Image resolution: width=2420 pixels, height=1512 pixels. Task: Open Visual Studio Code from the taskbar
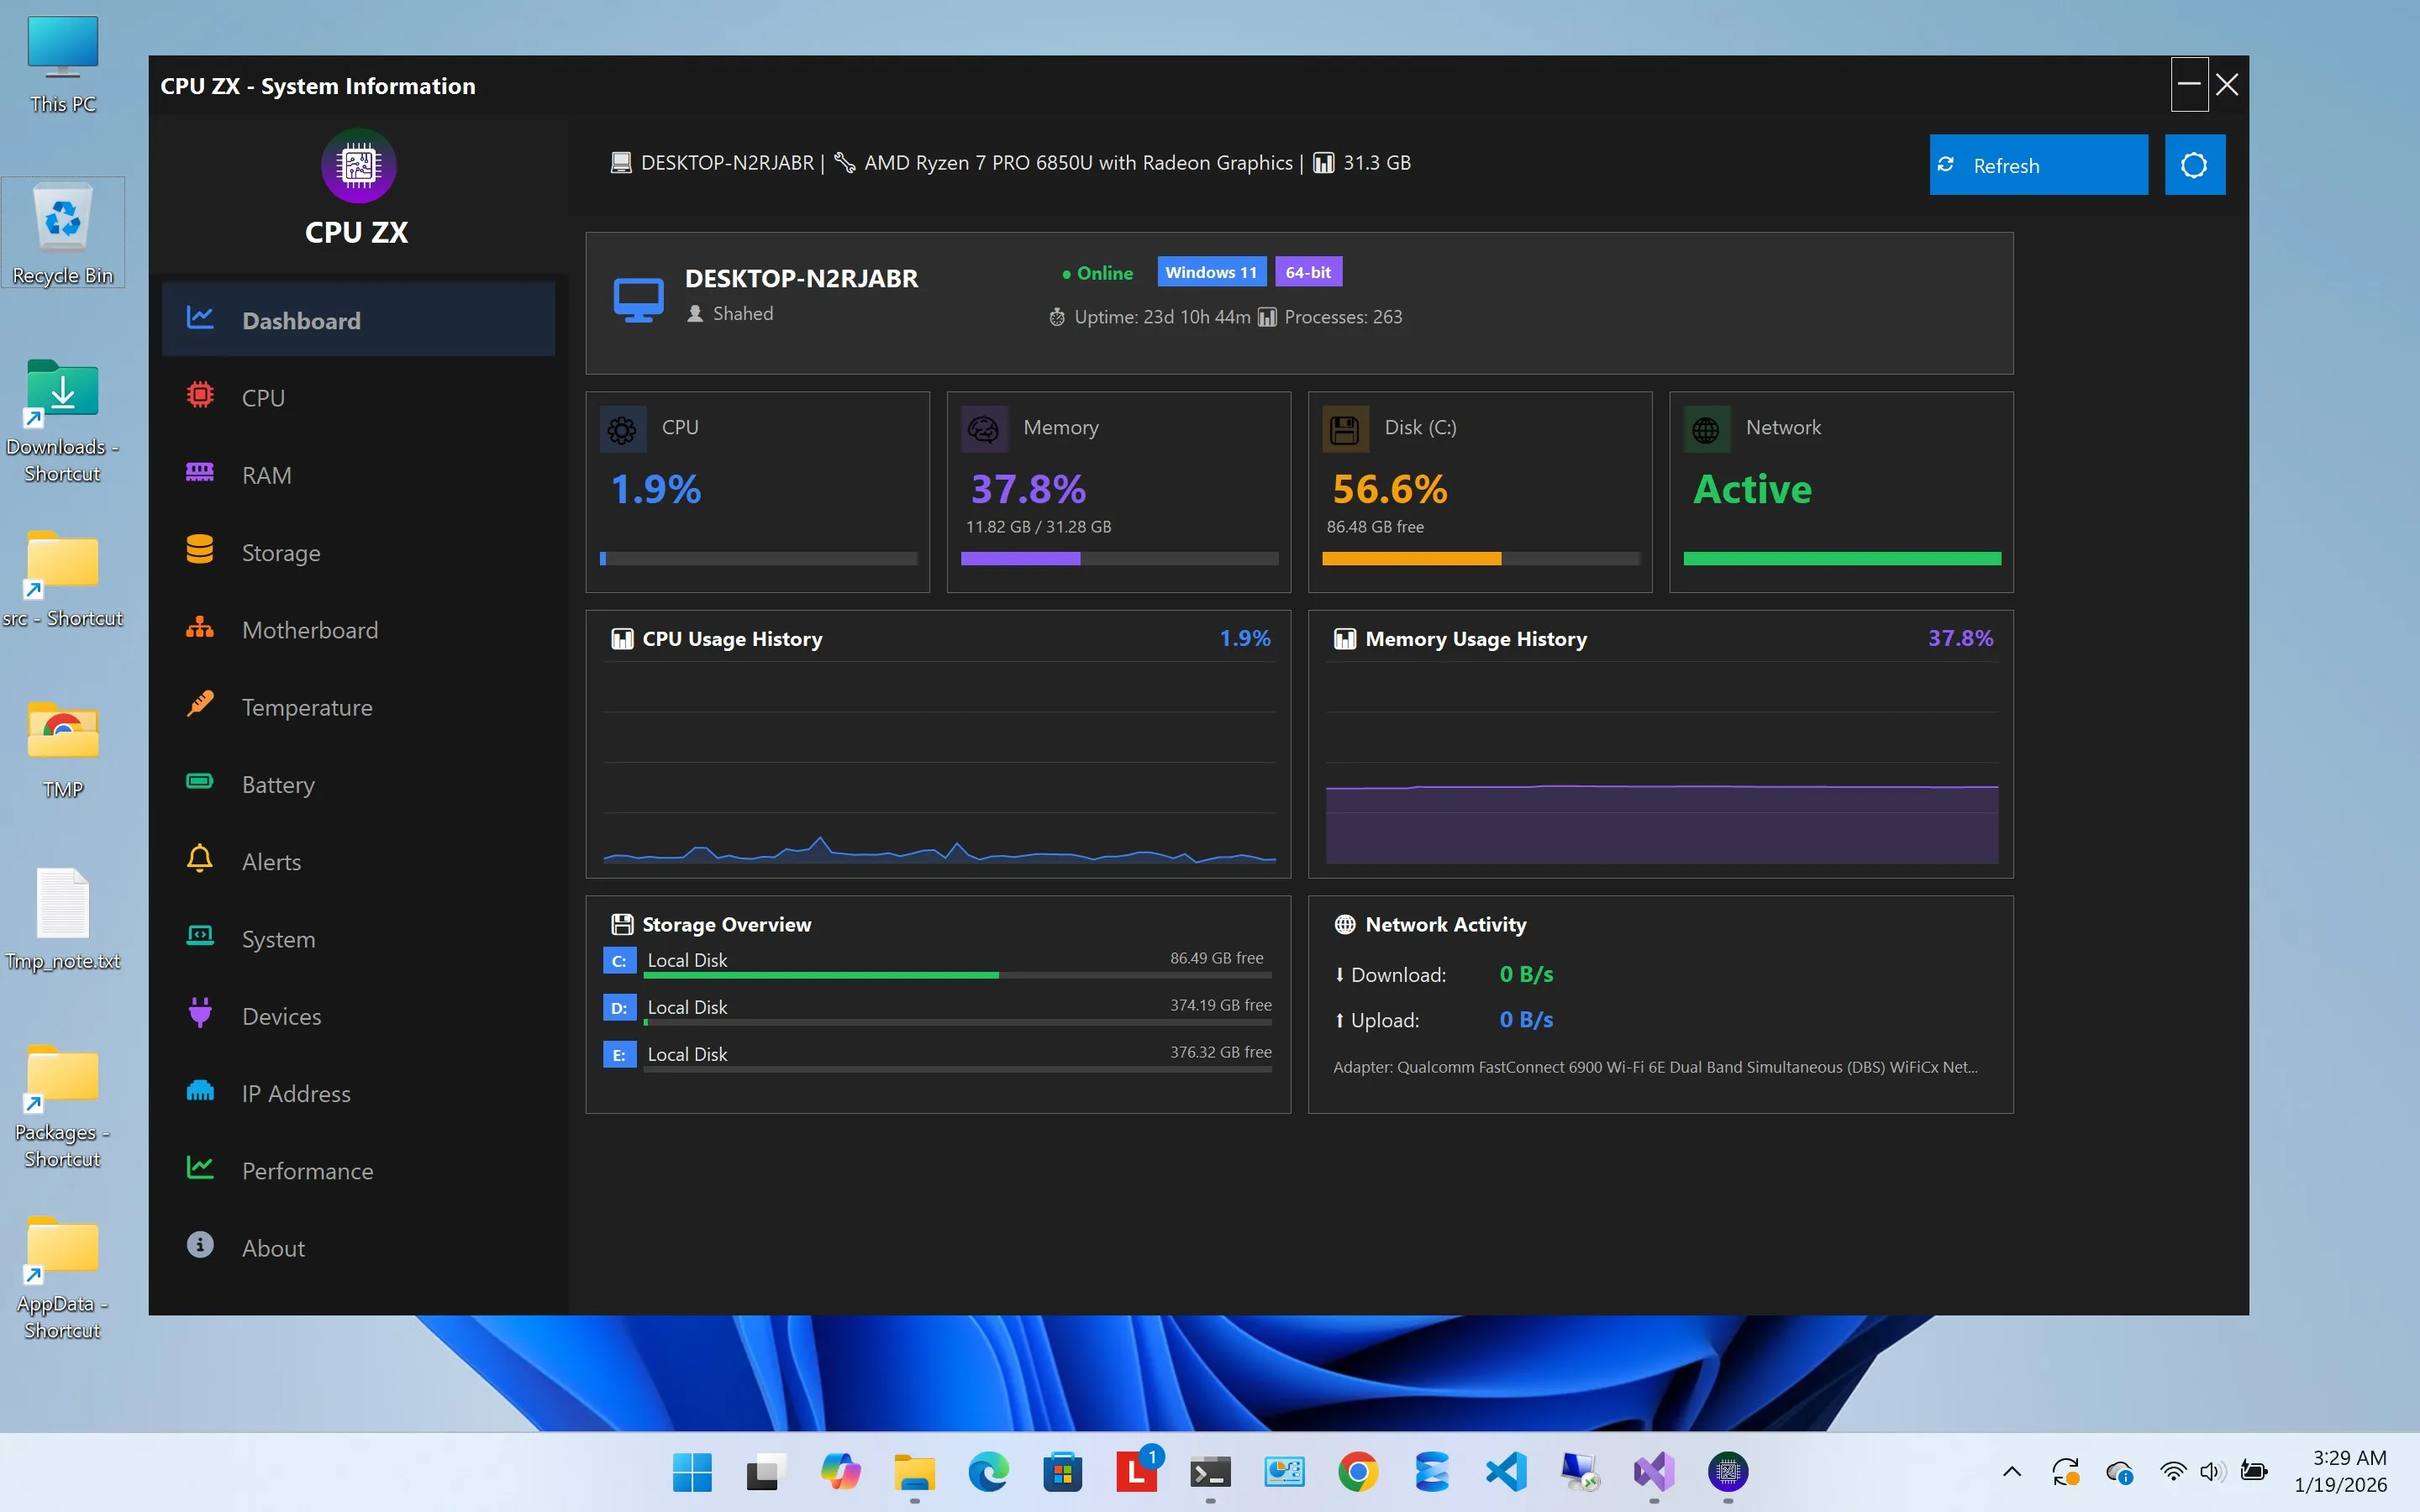click(1506, 1472)
